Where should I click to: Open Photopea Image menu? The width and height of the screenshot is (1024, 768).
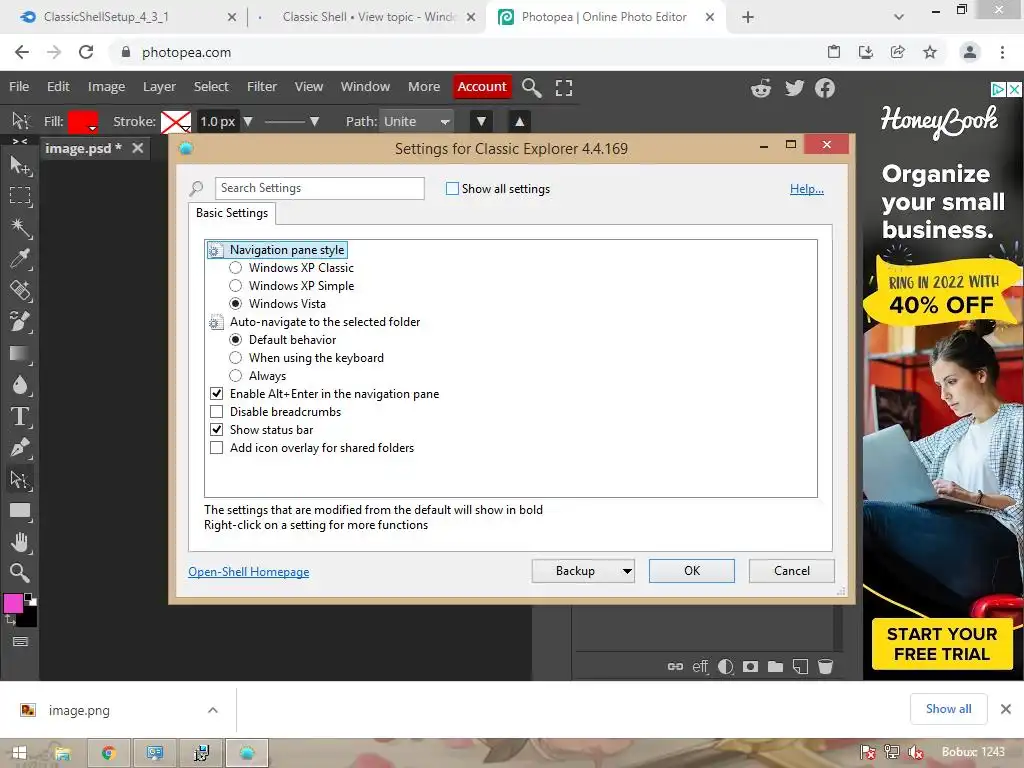(x=106, y=87)
